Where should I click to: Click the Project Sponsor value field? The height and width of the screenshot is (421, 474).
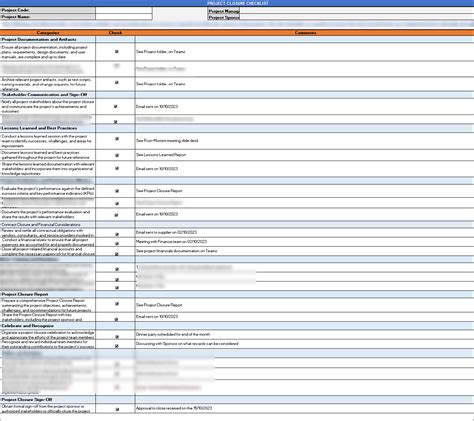tap(357, 17)
